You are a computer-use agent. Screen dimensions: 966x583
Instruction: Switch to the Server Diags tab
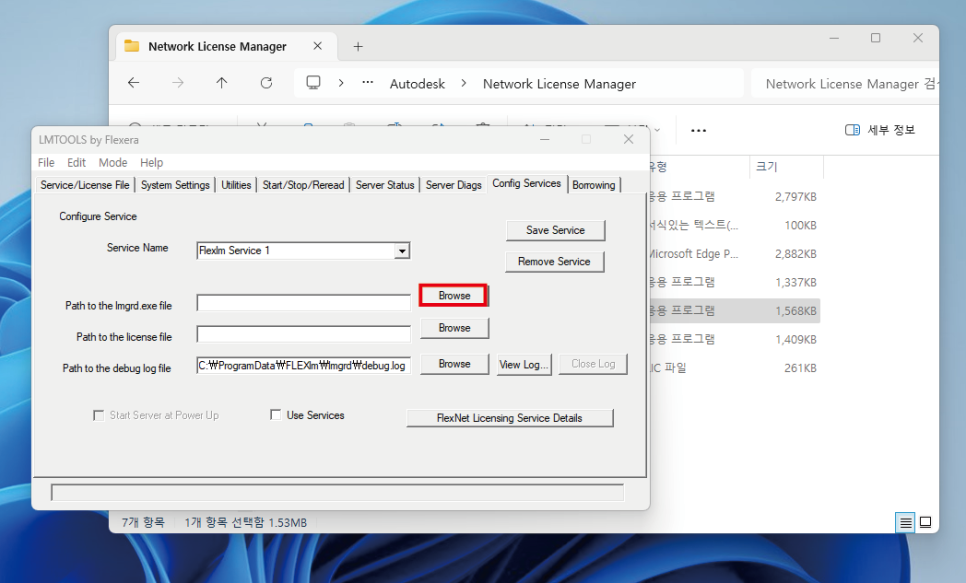(453, 185)
